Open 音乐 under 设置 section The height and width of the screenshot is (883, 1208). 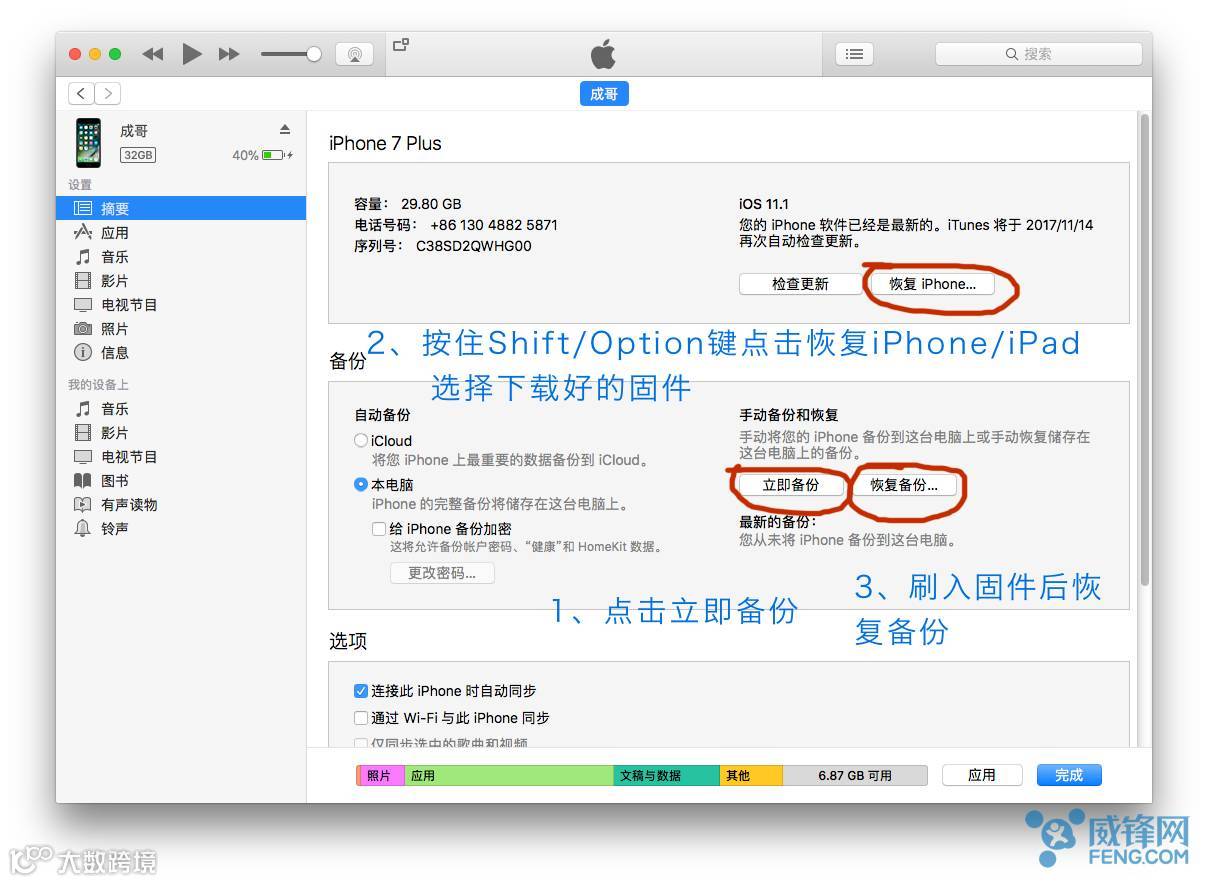[181, 256]
